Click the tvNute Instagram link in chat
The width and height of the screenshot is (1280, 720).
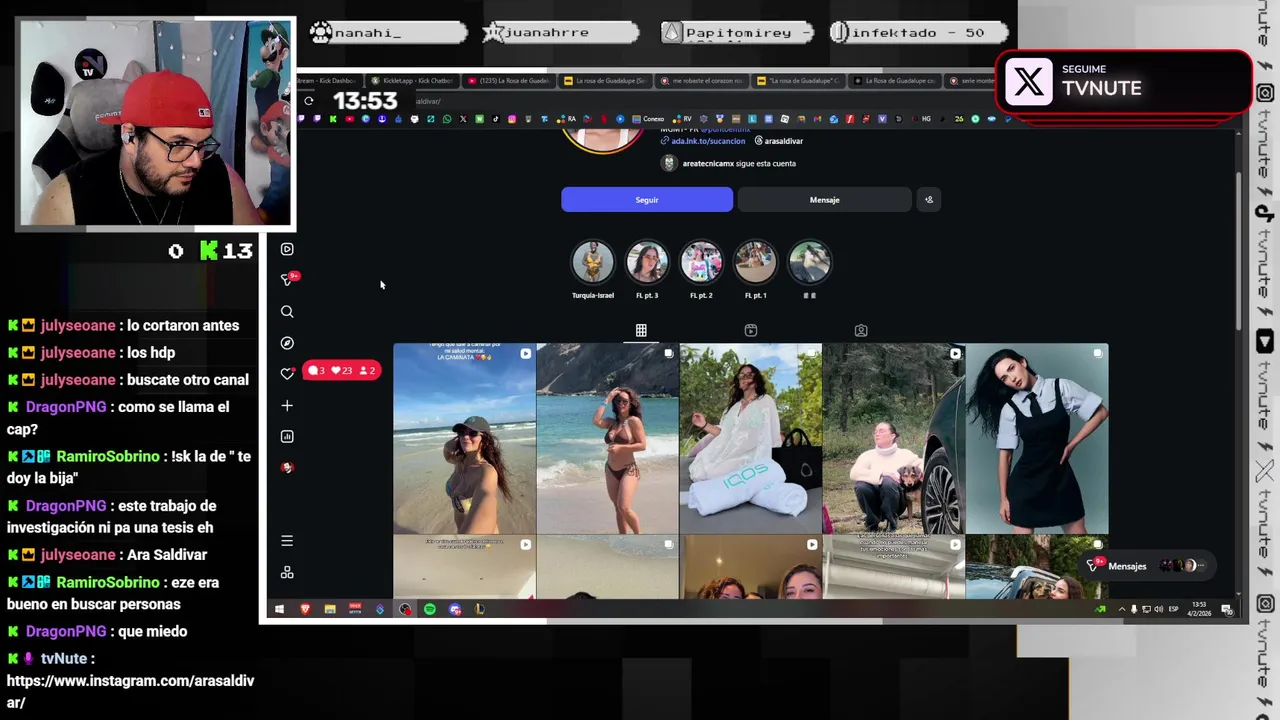tap(130, 691)
